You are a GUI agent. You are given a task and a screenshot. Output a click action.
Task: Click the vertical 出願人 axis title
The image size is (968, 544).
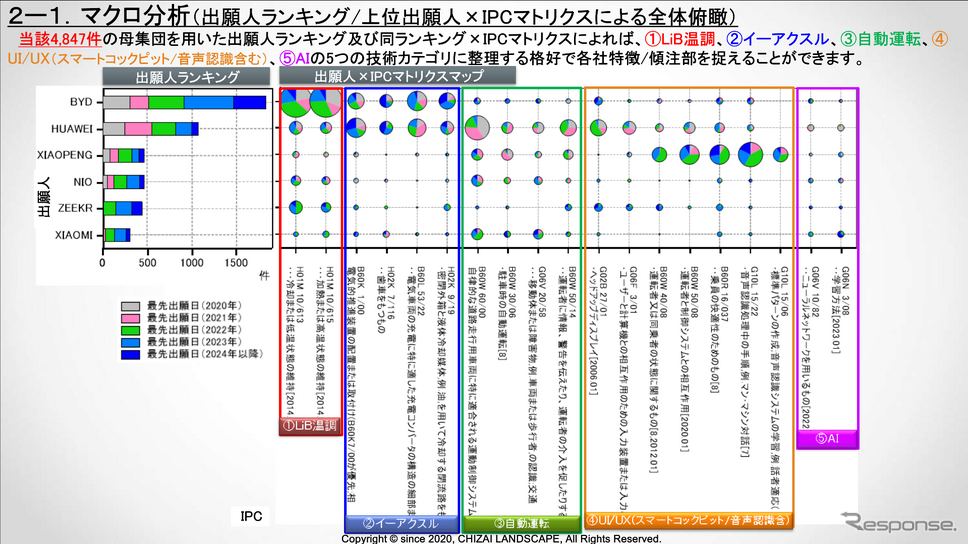(44, 196)
